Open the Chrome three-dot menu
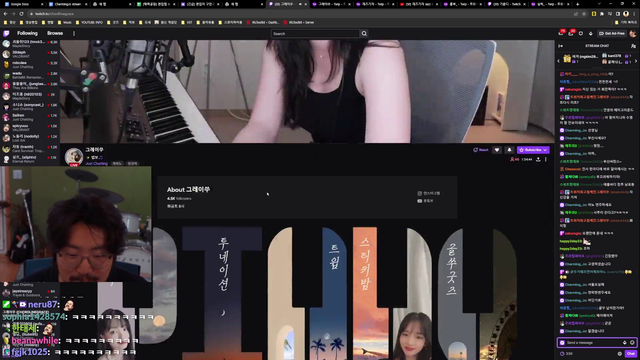Image resolution: width=640 pixels, height=360 pixels. tap(634, 13)
